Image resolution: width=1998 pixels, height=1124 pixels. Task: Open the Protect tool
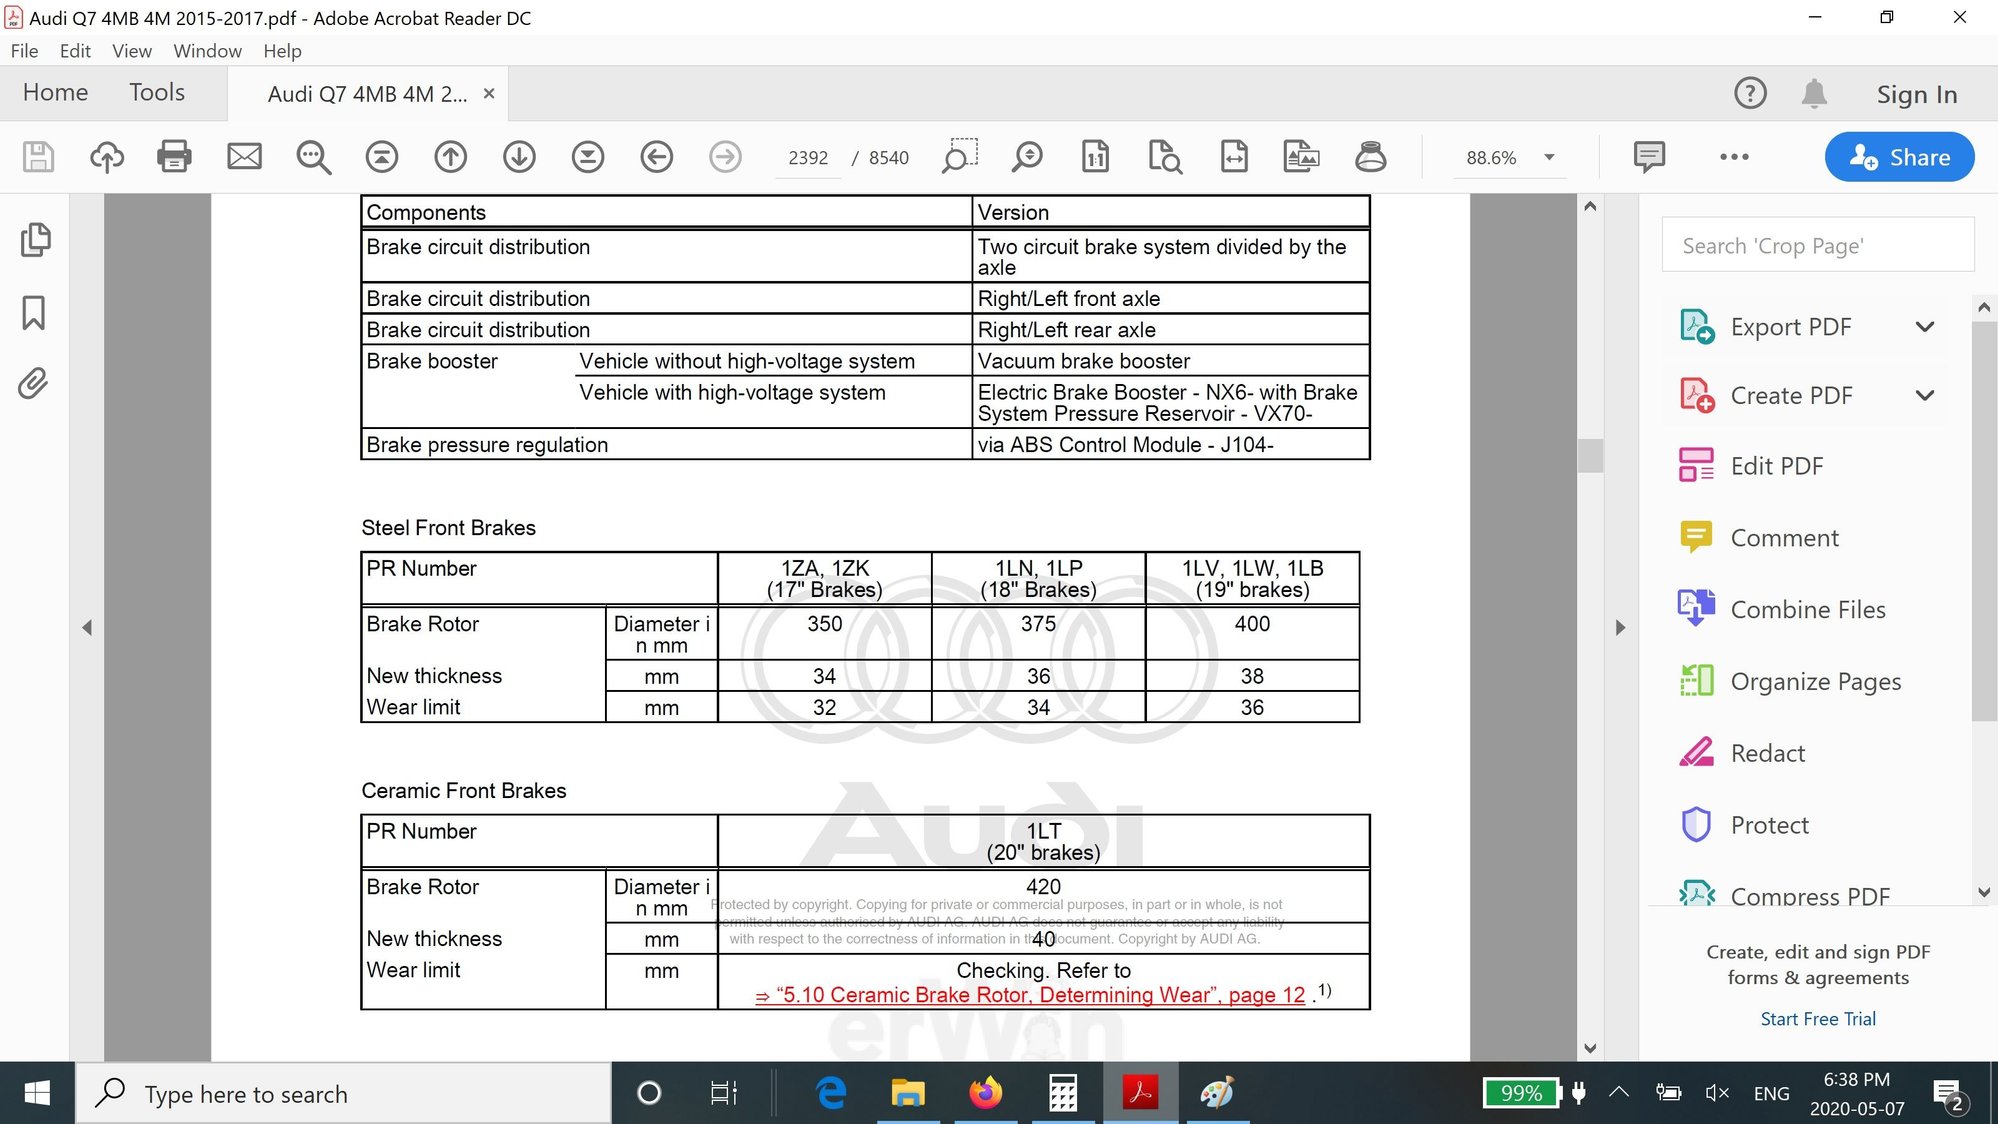[x=1770, y=825]
